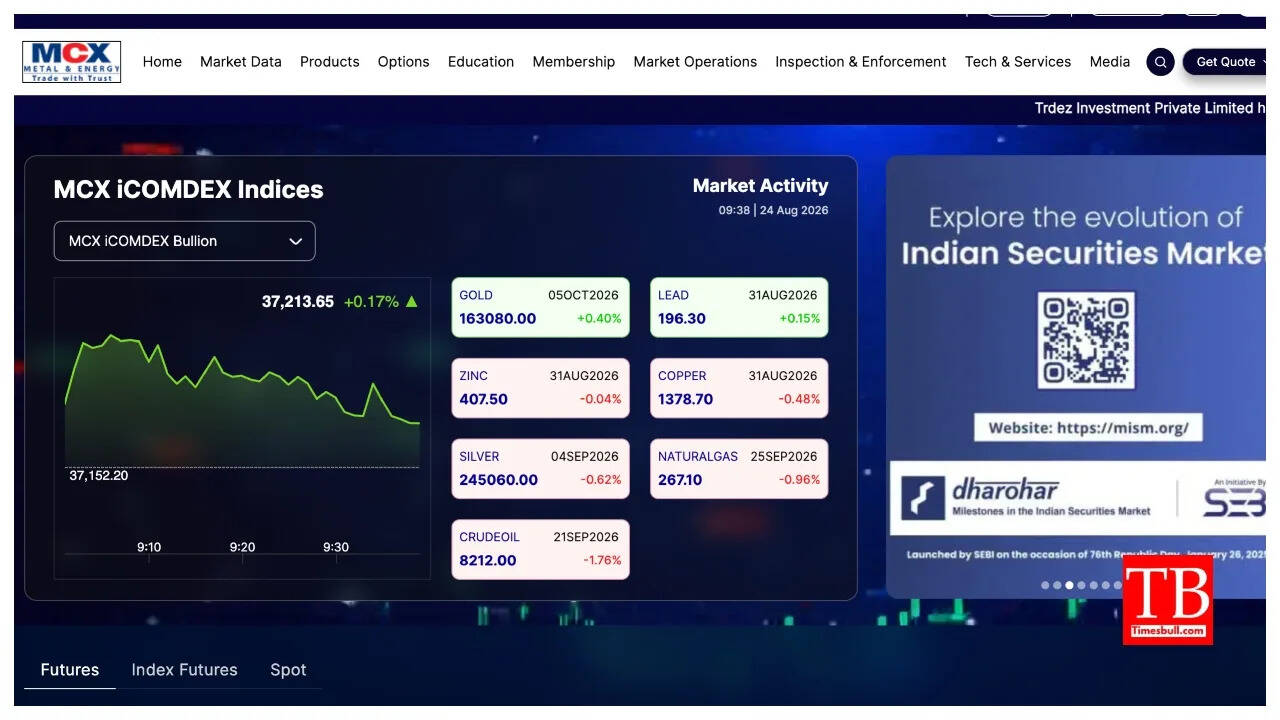Select the highlighted carousel dot indicator
Image resolution: width=1280 pixels, height=720 pixels.
pos(1069,585)
